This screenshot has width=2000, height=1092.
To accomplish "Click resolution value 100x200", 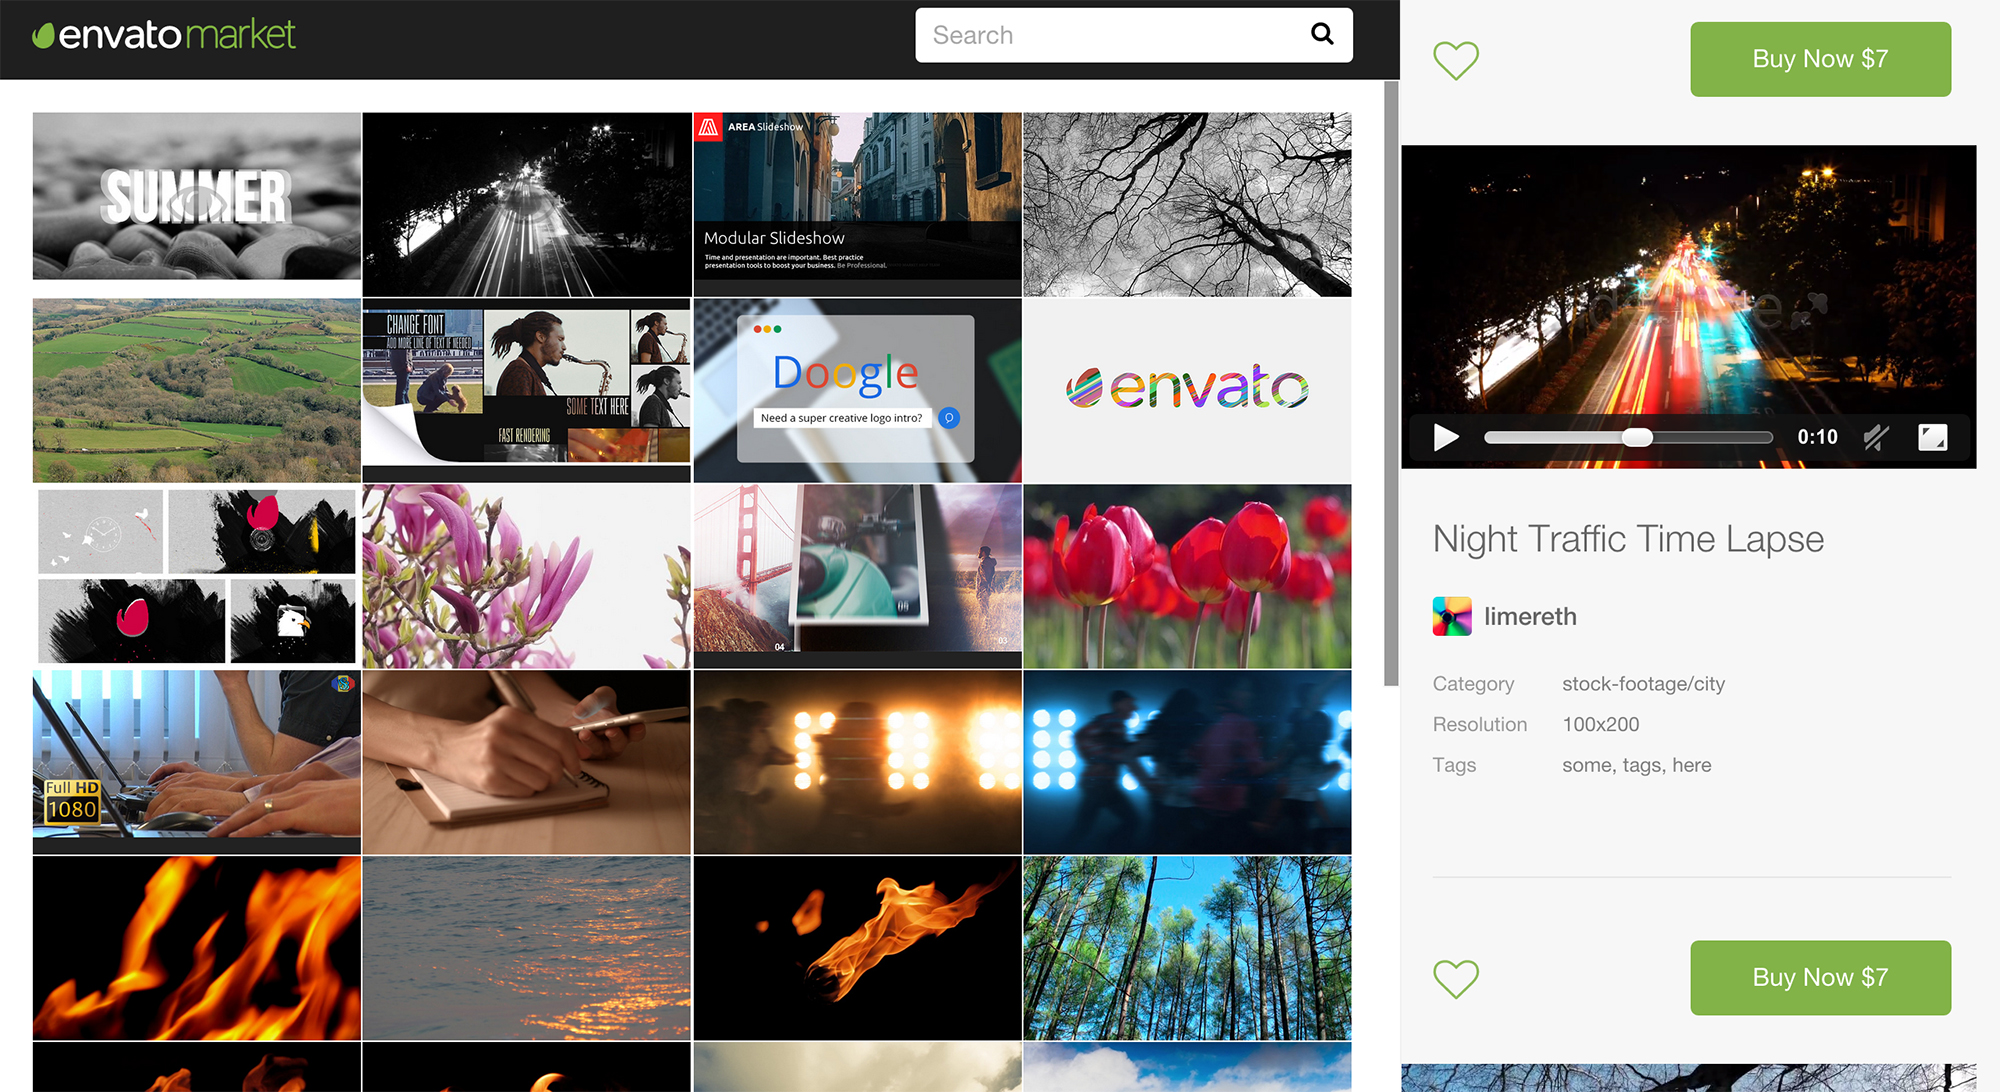I will (1601, 724).
